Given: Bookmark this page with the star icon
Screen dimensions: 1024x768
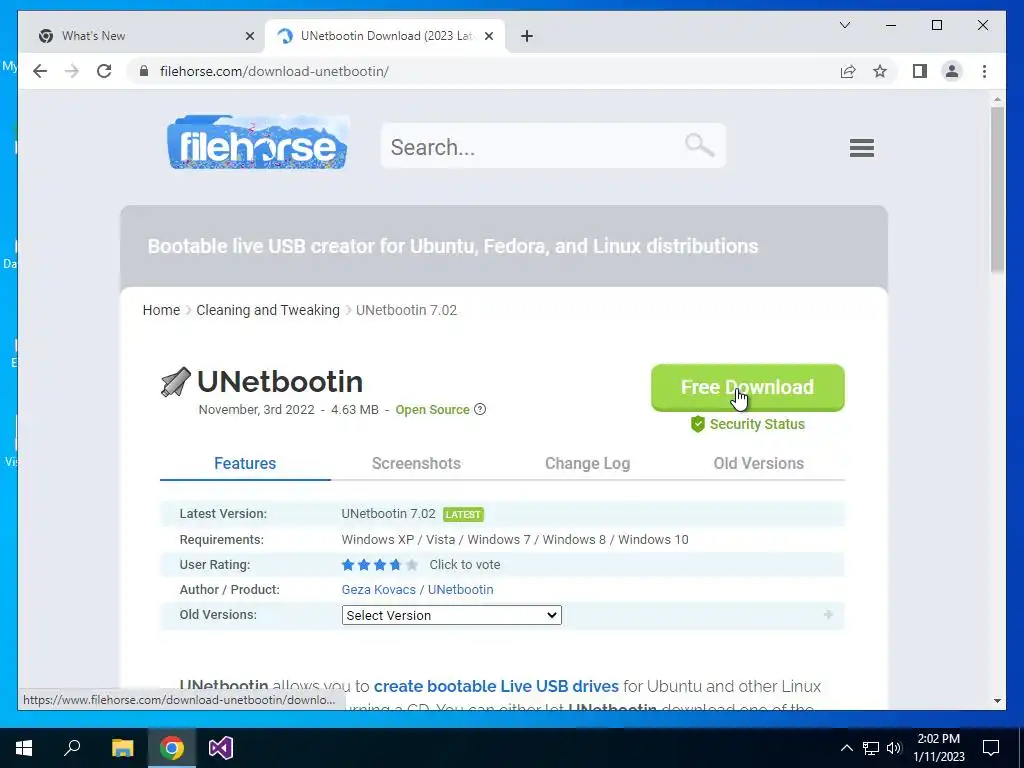Looking at the screenshot, I should [x=880, y=71].
